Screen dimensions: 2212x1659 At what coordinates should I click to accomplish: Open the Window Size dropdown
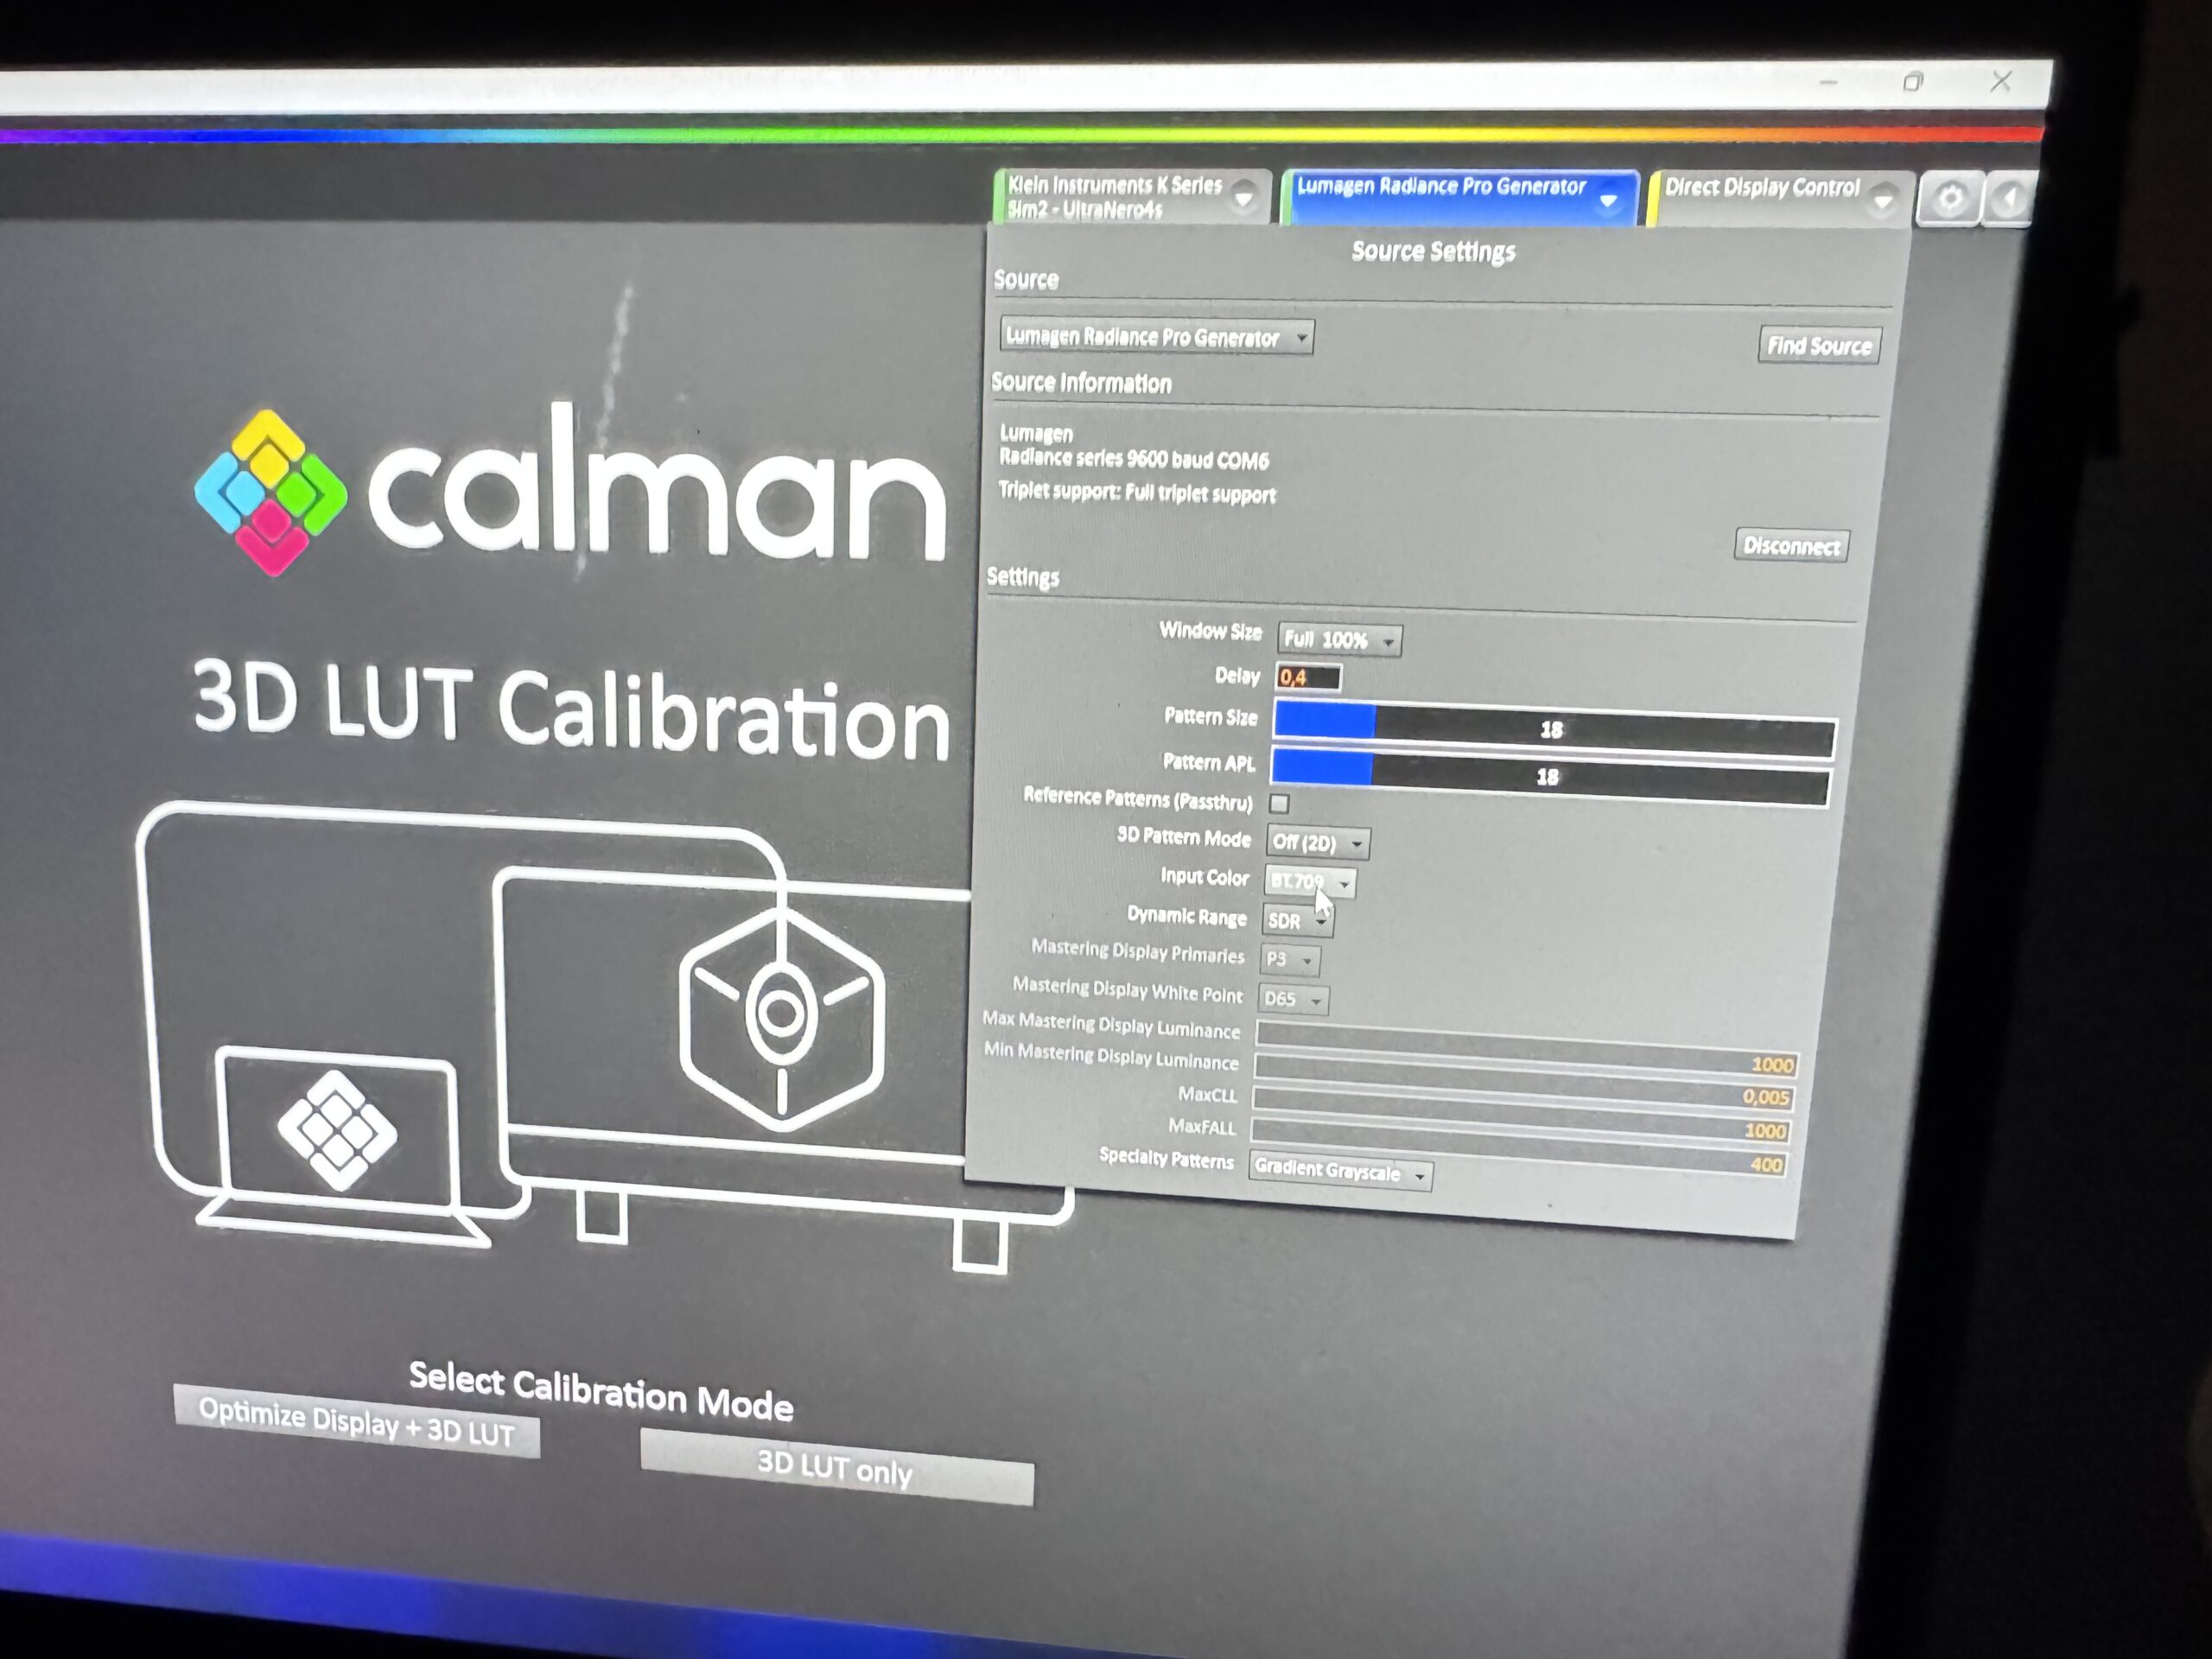(x=1339, y=640)
